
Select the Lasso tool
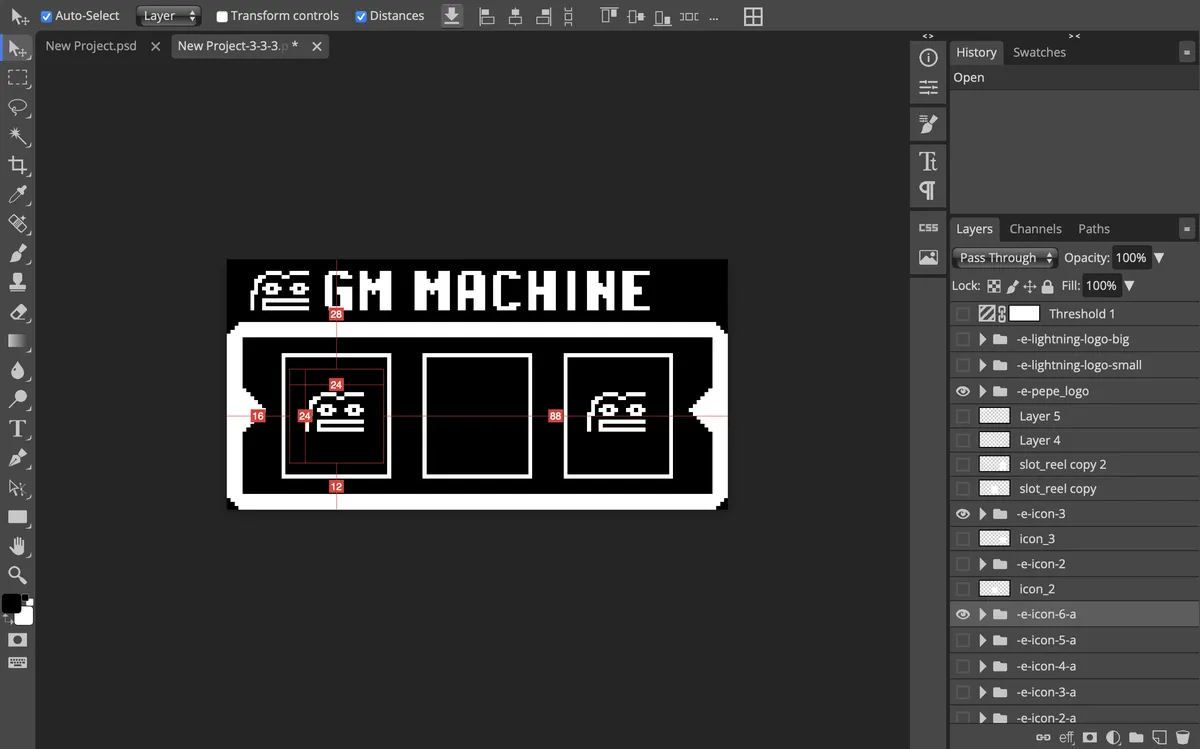pyautogui.click(x=18, y=106)
